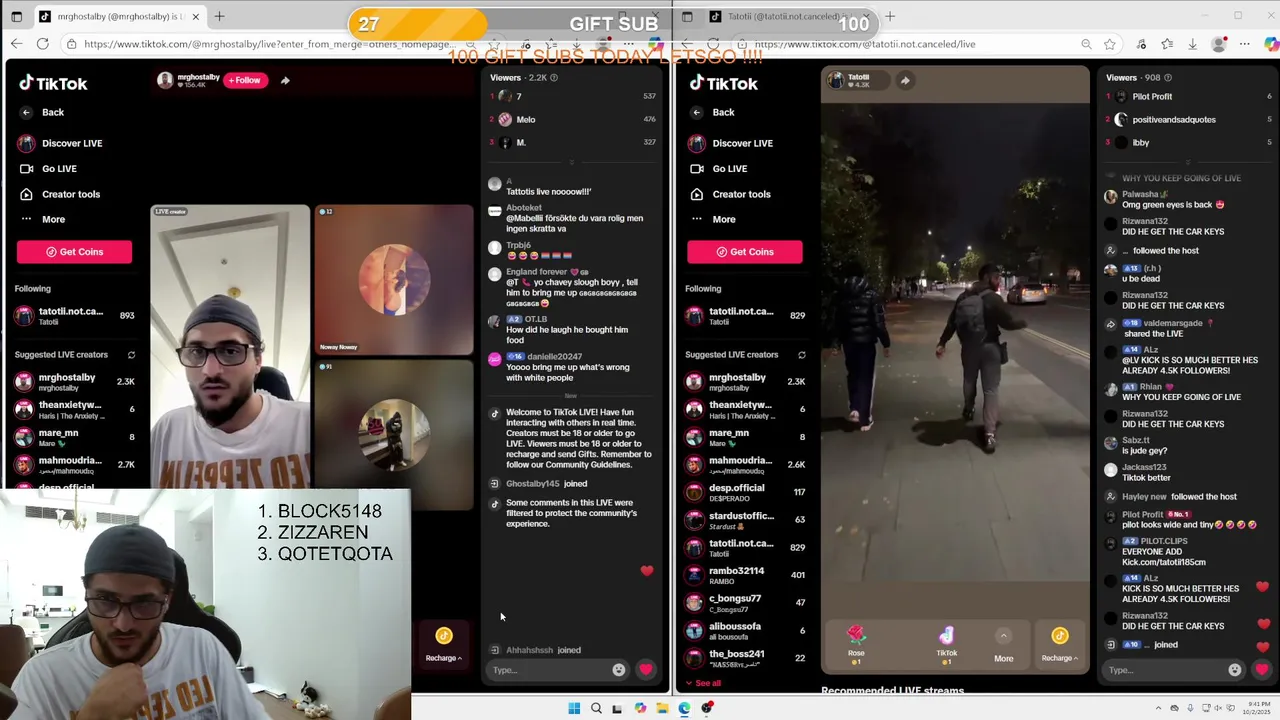Reload the mrghostalby browser page
The height and width of the screenshot is (720, 1280).
pyautogui.click(x=42, y=44)
